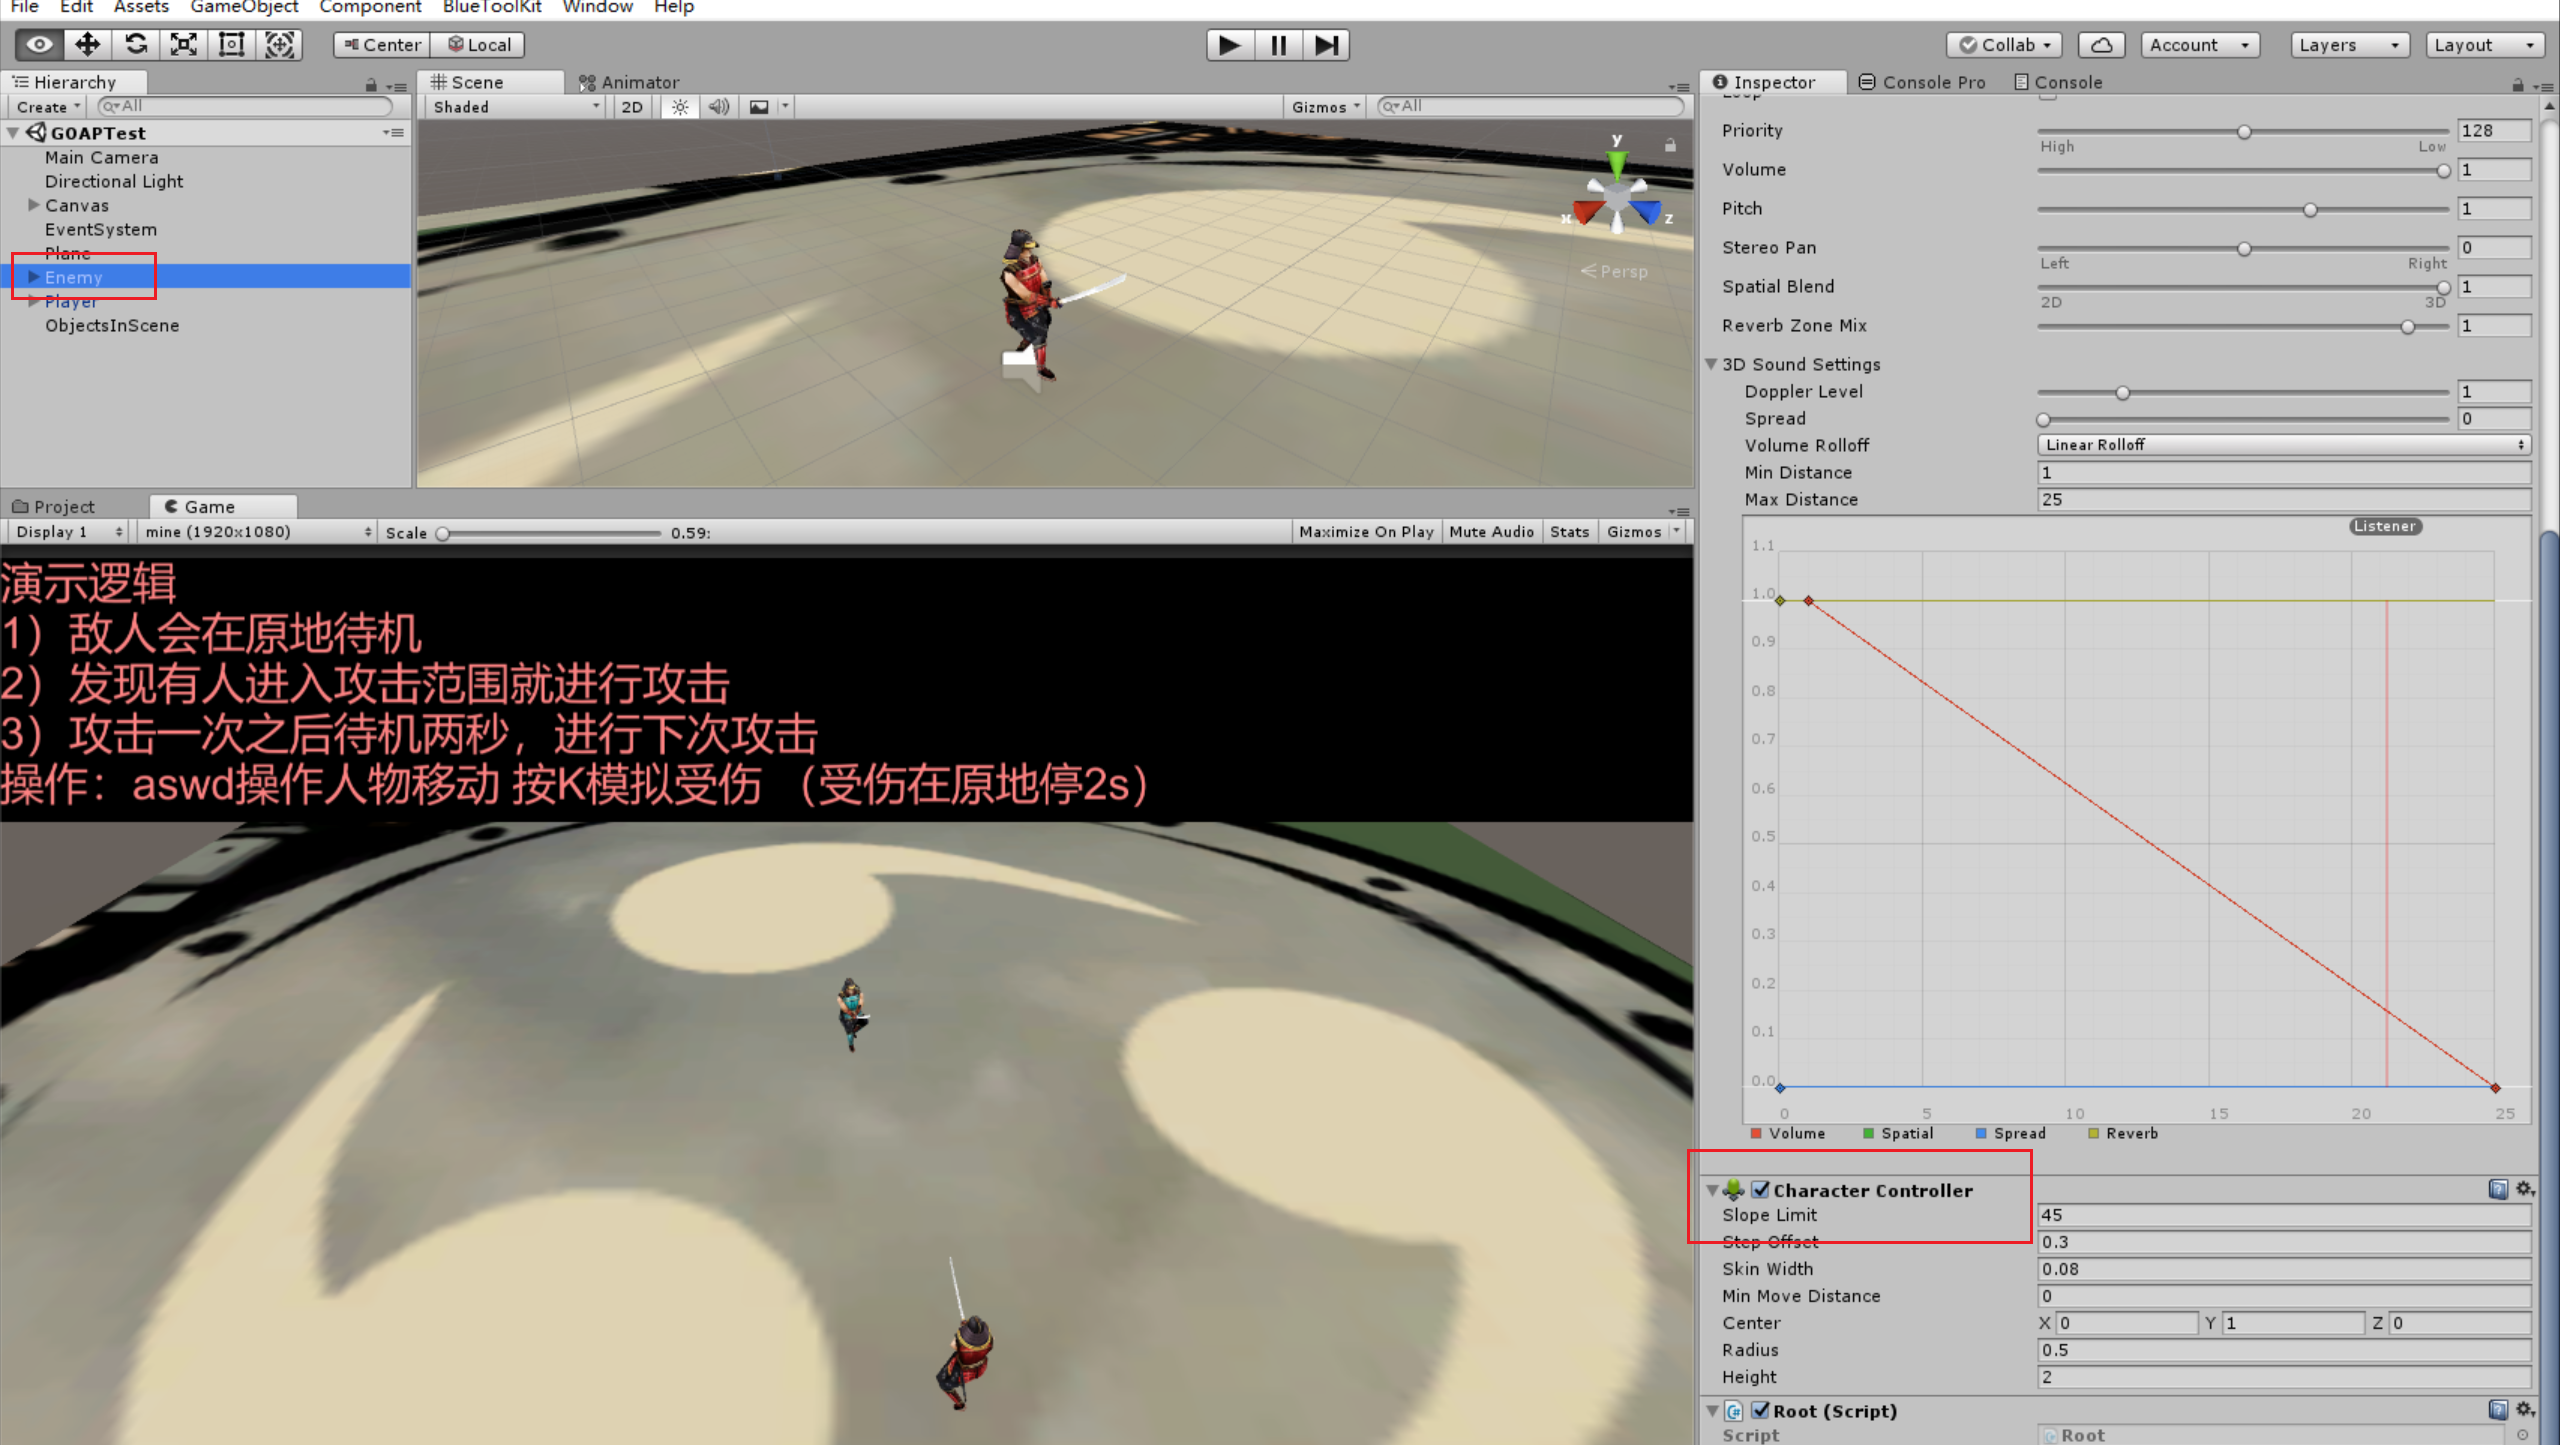Open Game resolution mine (1920x1080)
This screenshot has width=2560, height=1445.
258,532
